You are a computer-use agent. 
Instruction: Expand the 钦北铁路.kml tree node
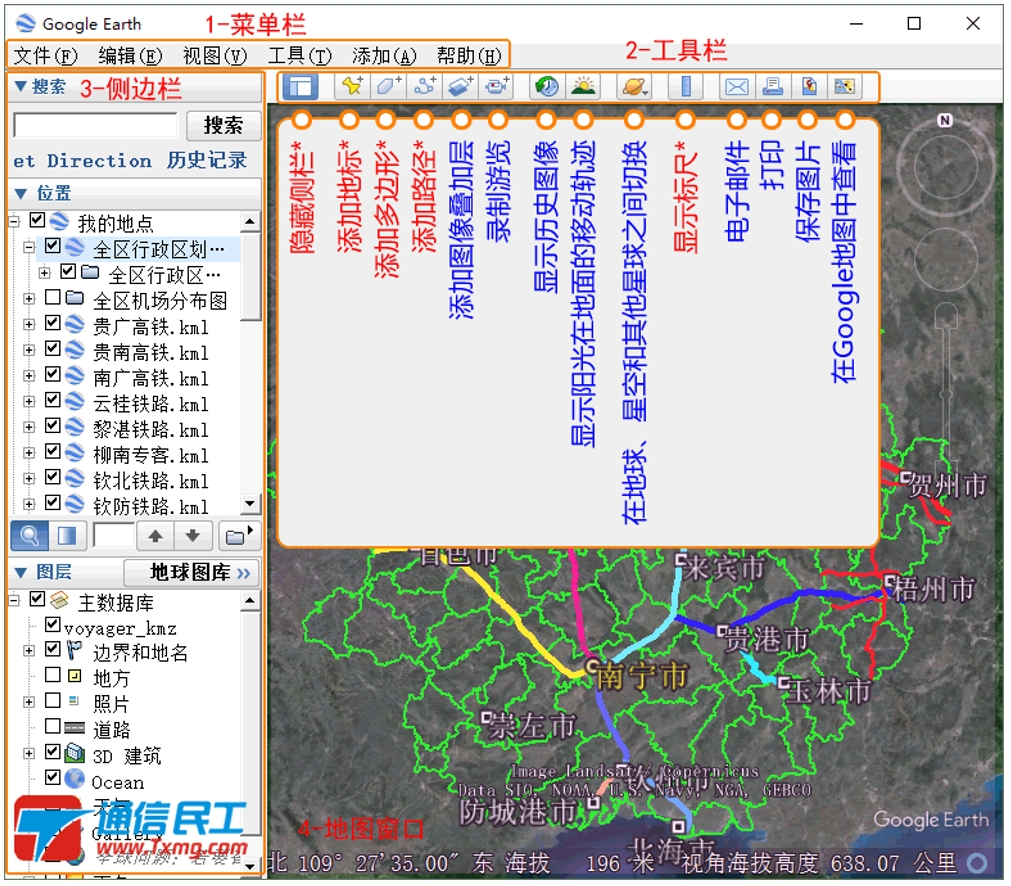point(28,479)
